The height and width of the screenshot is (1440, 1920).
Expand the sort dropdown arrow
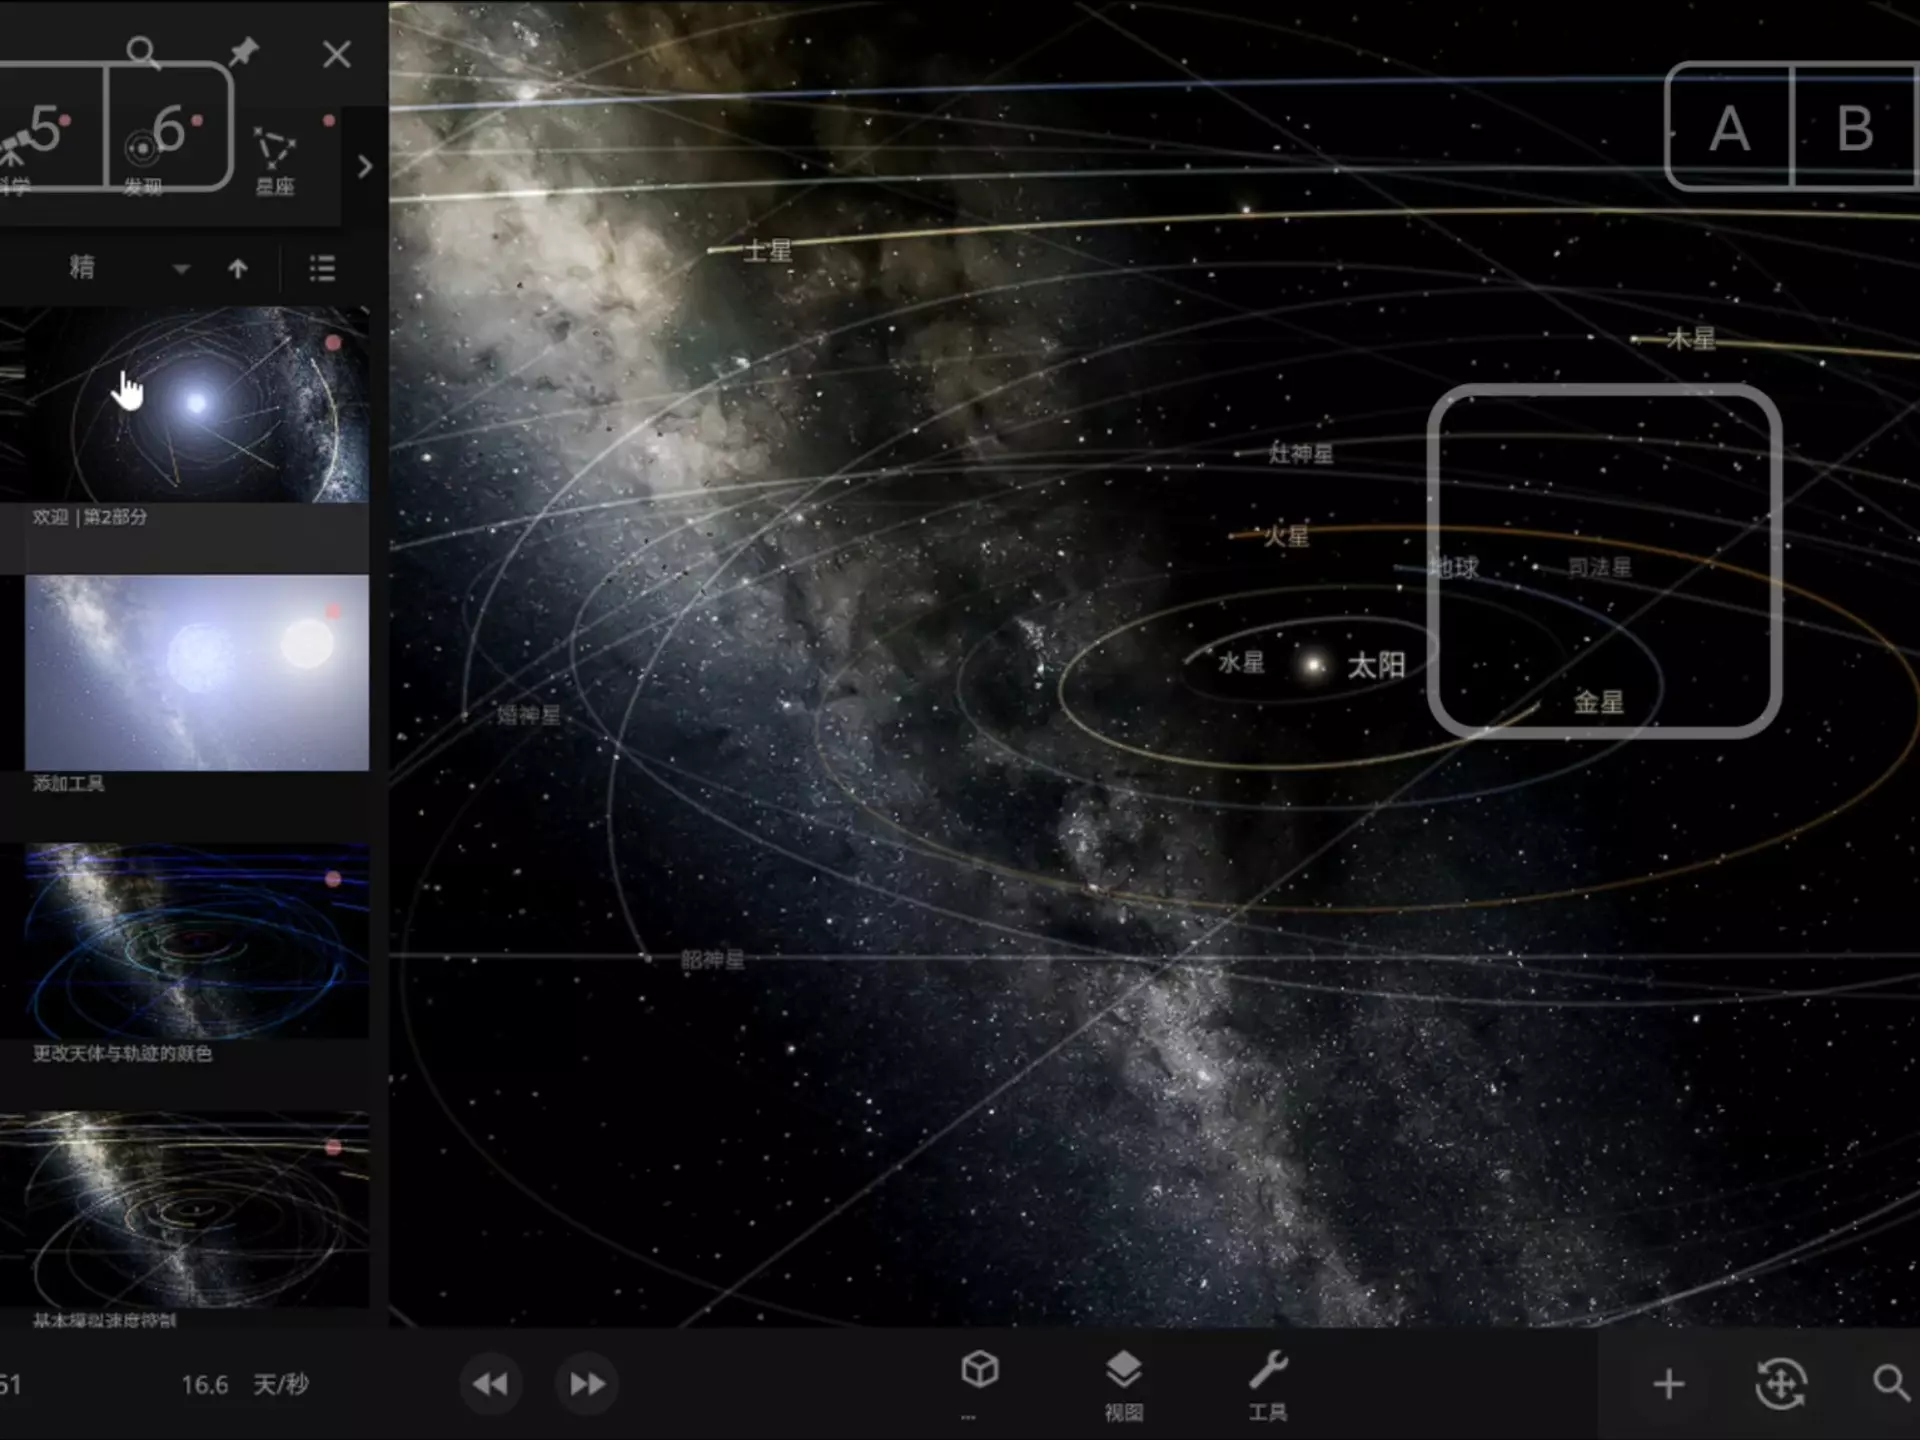tap(181, 268)
